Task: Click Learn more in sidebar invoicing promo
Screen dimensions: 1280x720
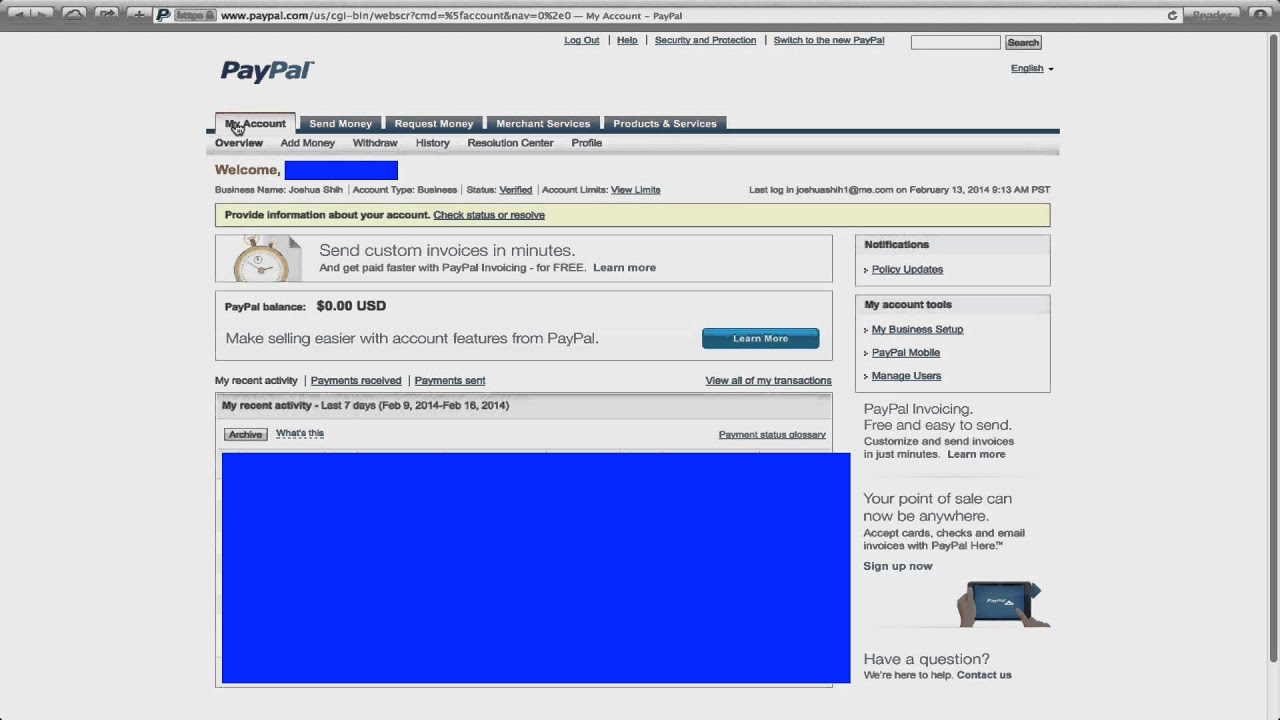Action: pos(976,454)
